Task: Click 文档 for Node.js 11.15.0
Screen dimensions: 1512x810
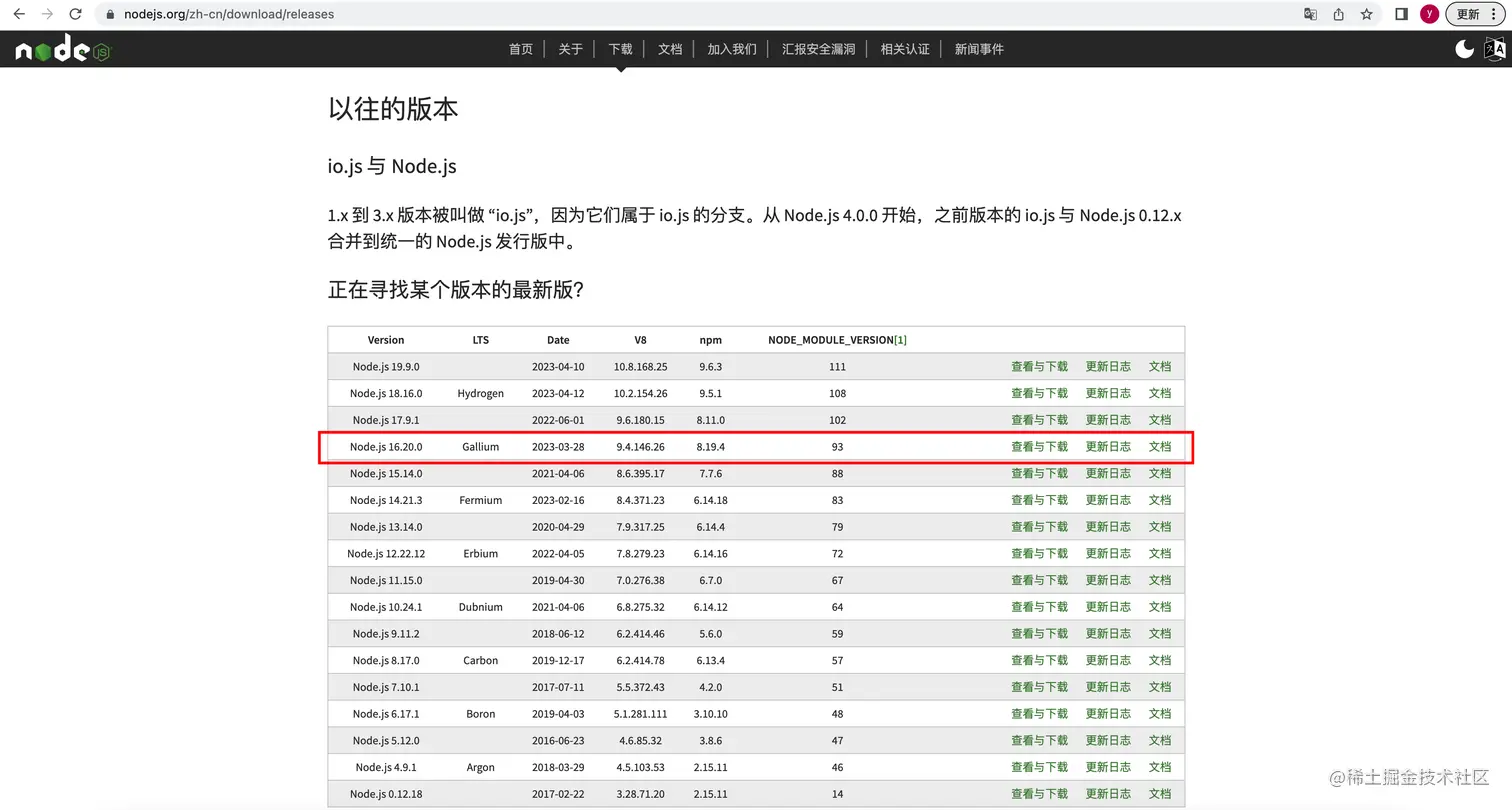Action: pyautogui.click(x=1160, y=580)
